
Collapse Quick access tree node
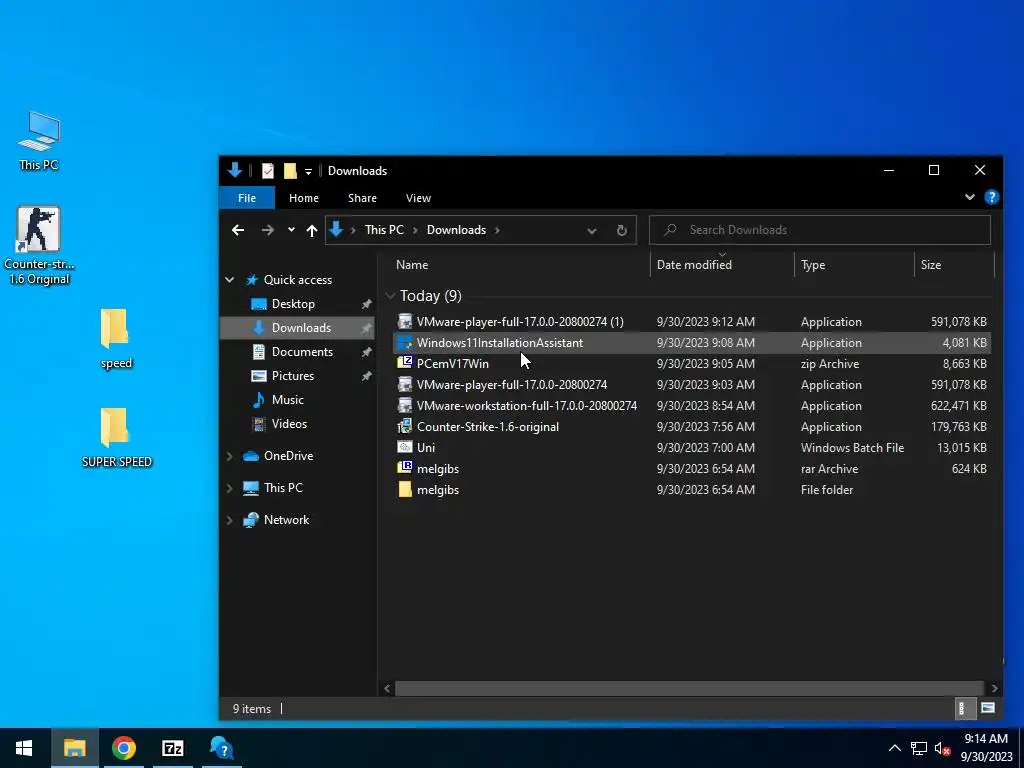230,280
